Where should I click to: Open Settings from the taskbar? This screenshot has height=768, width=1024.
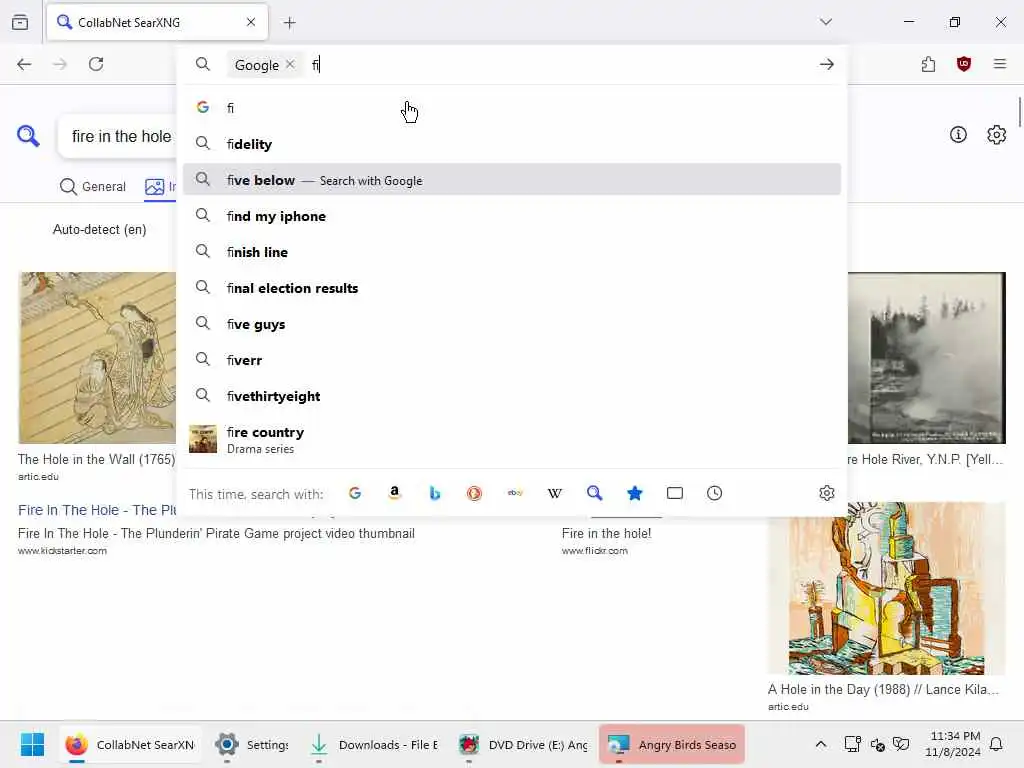[x=252, y=744]
